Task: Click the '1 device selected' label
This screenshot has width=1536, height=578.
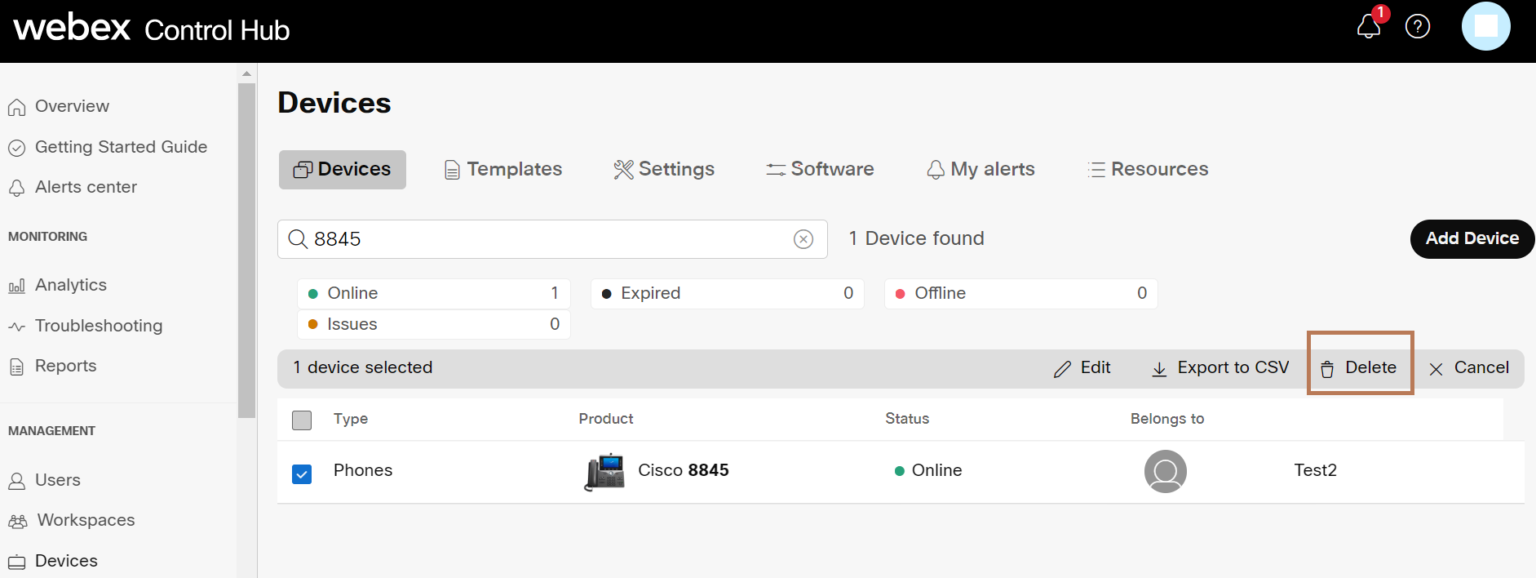Action: coord(362,367)
